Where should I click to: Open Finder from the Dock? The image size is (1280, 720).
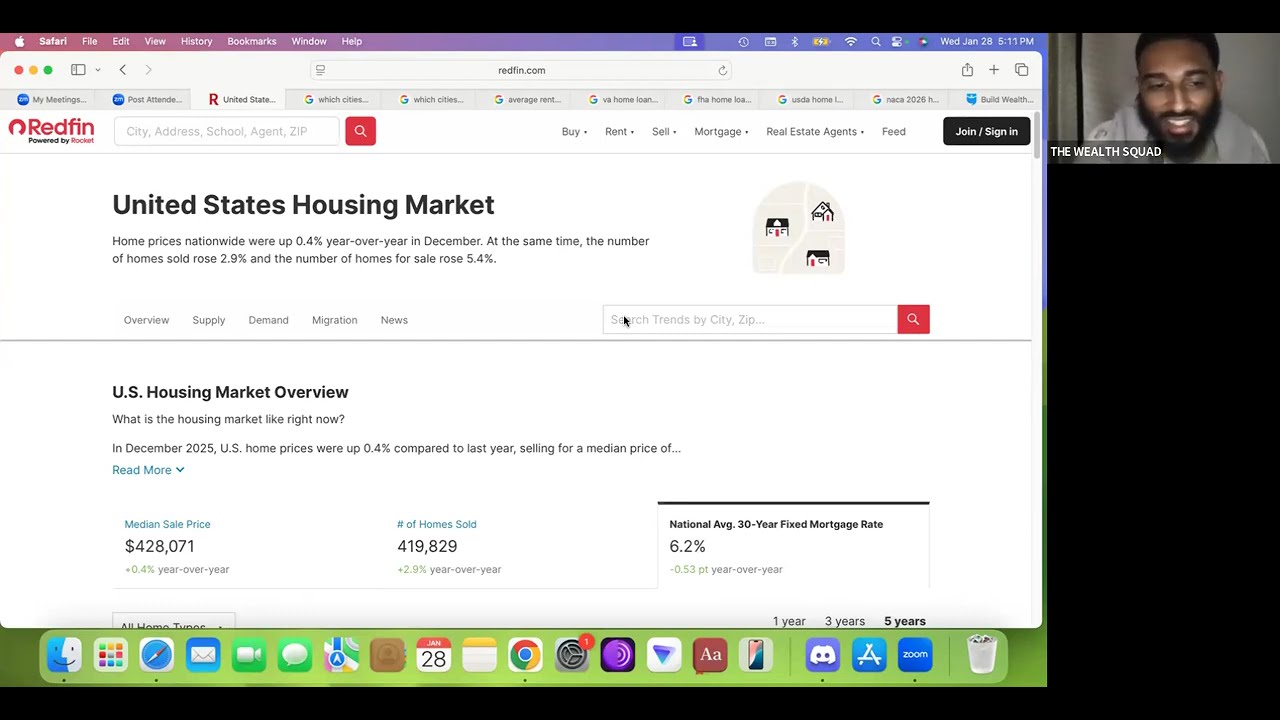[x=64, y=656]
